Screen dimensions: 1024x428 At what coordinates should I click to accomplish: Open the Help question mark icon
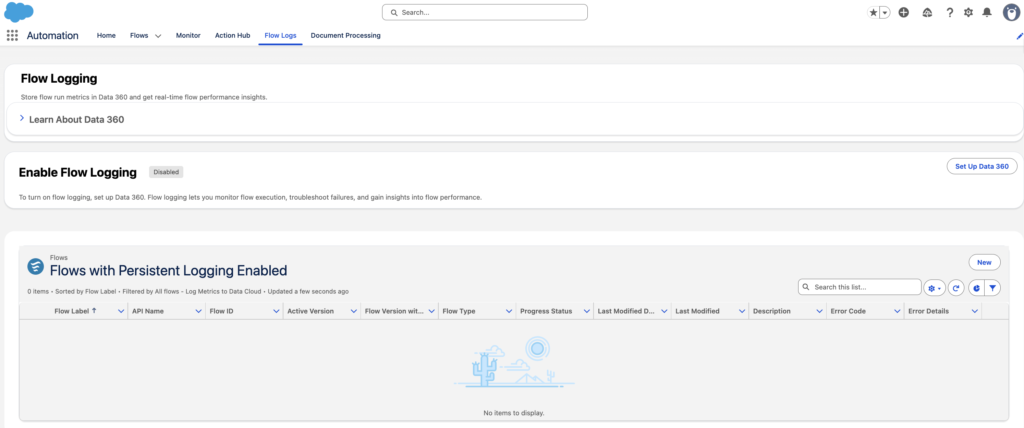click(950, 12)
